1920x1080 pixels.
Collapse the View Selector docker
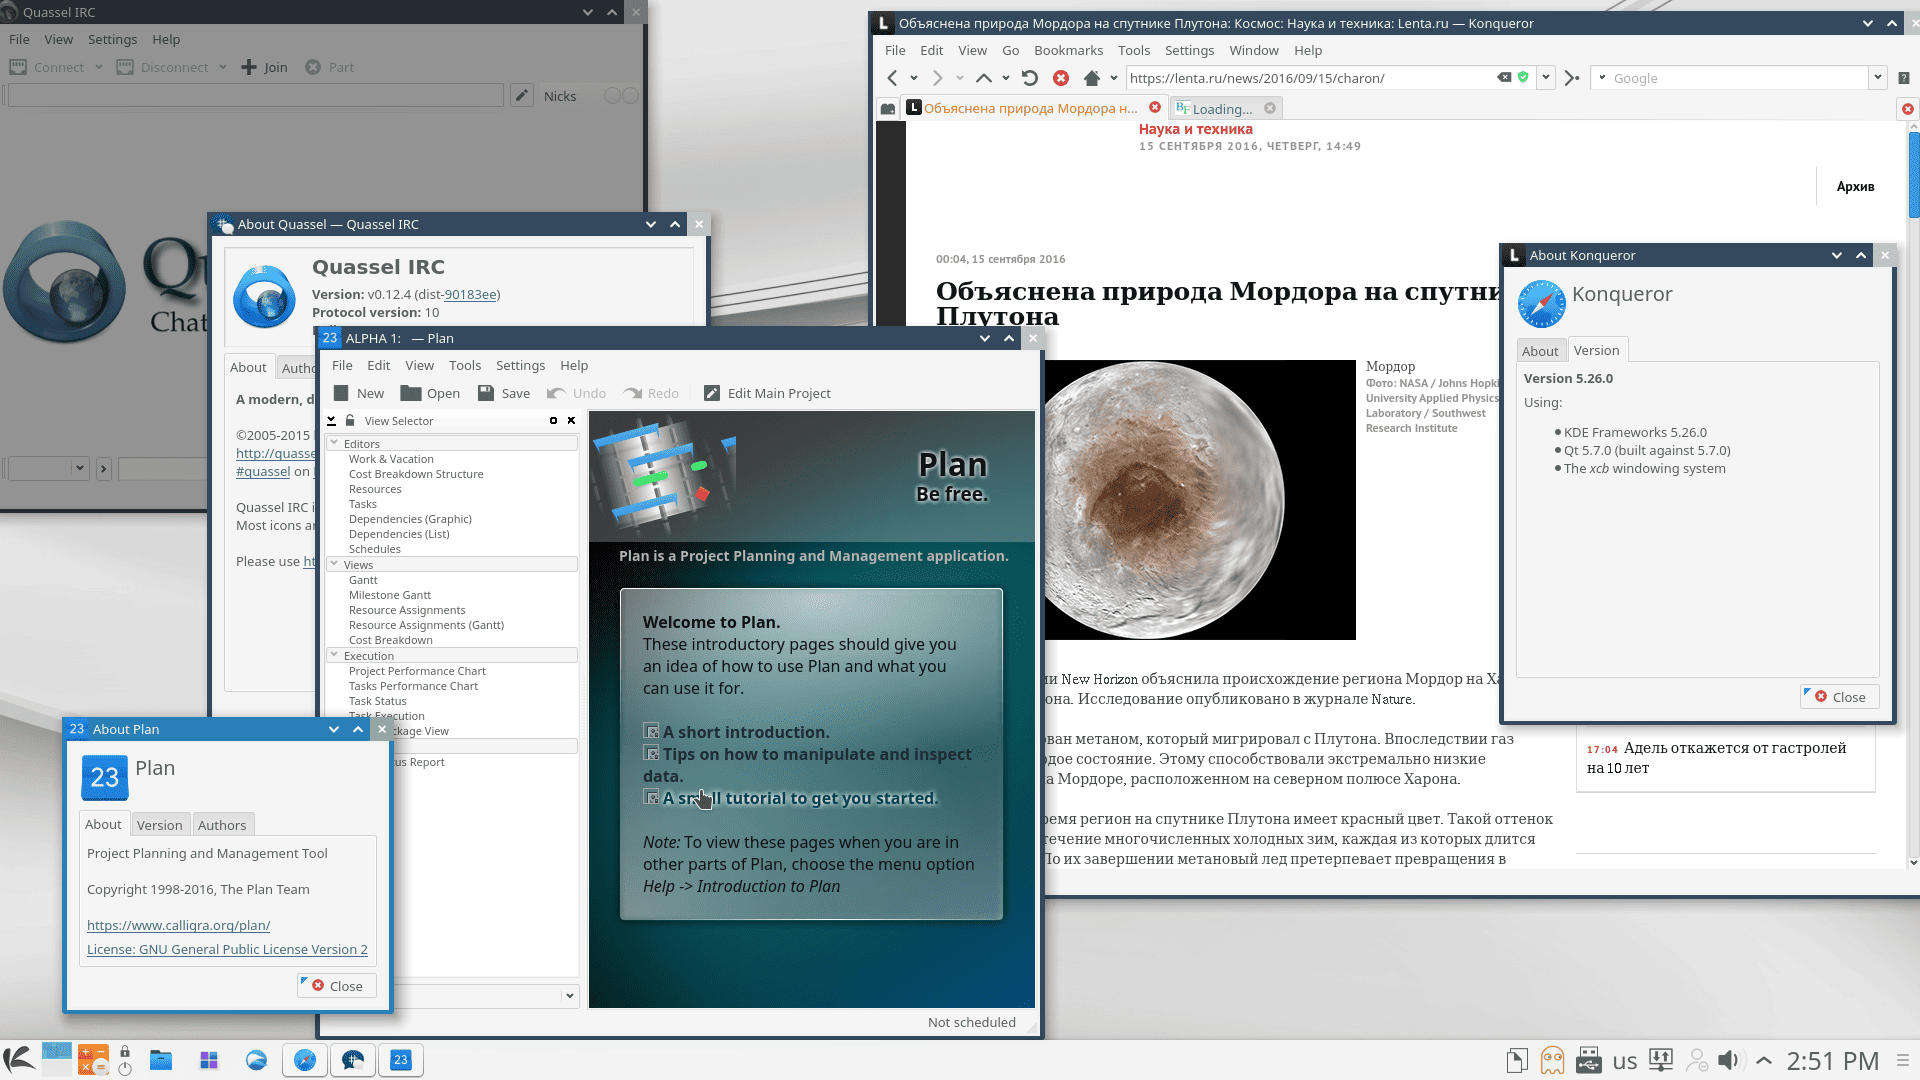point(331,421)
